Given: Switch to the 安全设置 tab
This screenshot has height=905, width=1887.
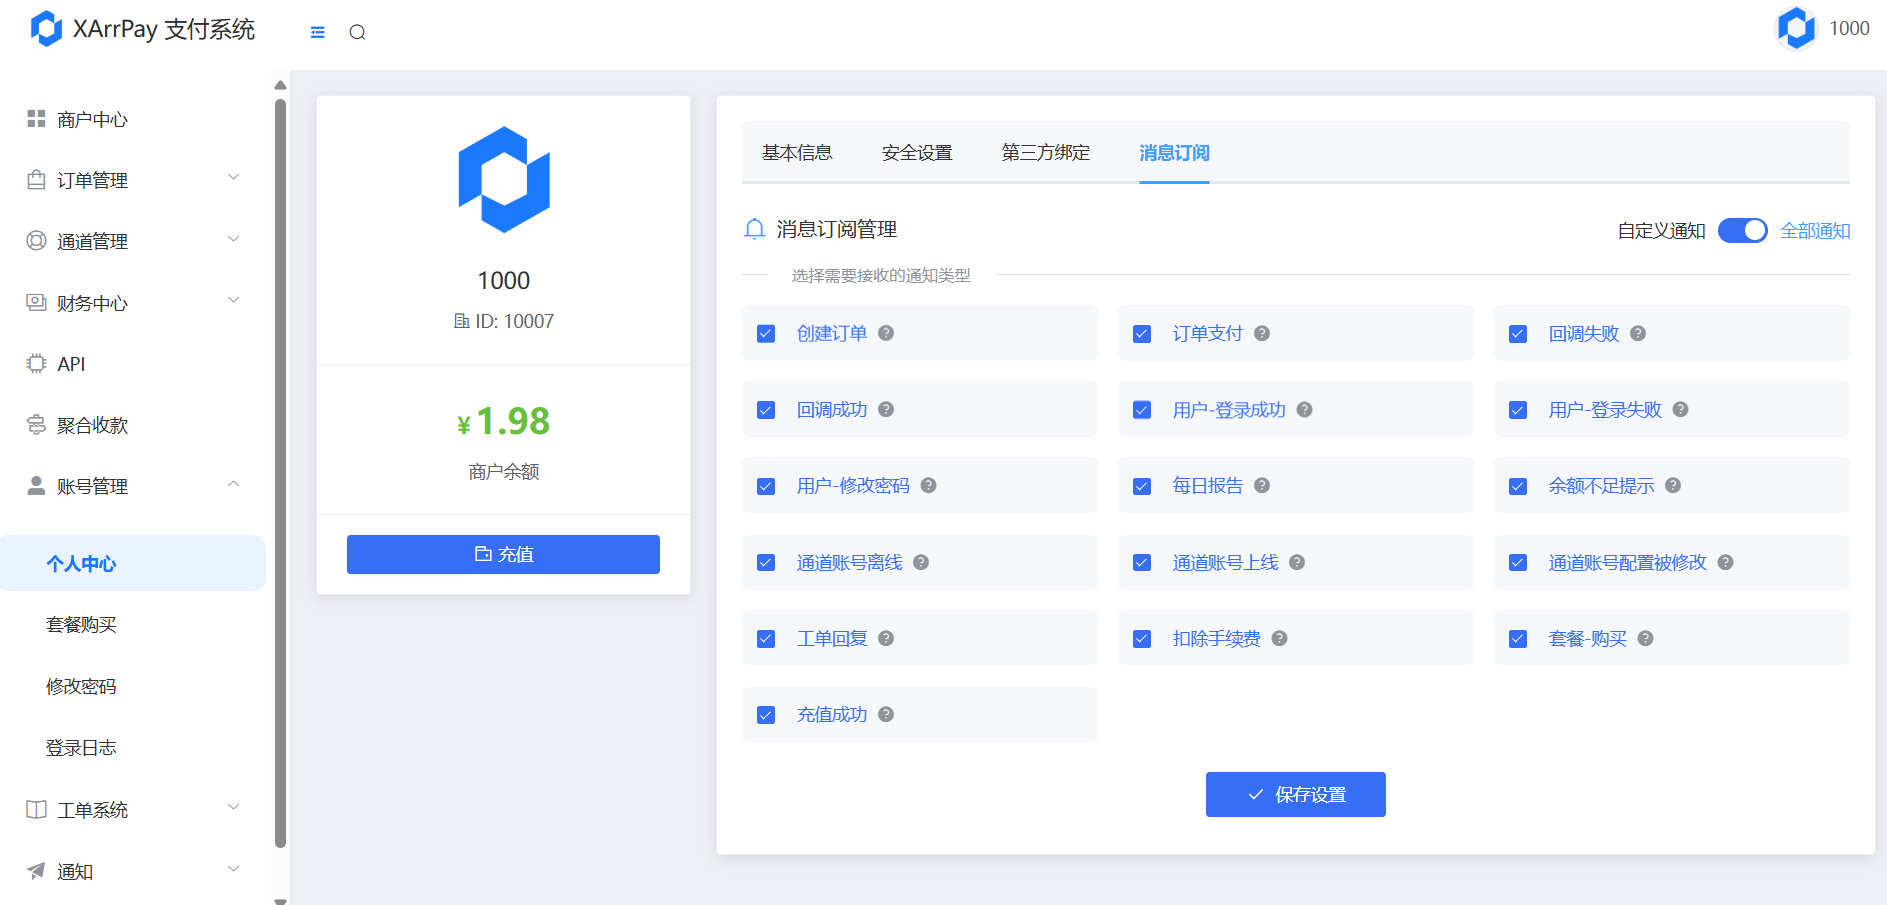Looking at the screenshot, I should pyautogui.click(x=916, y=152).
